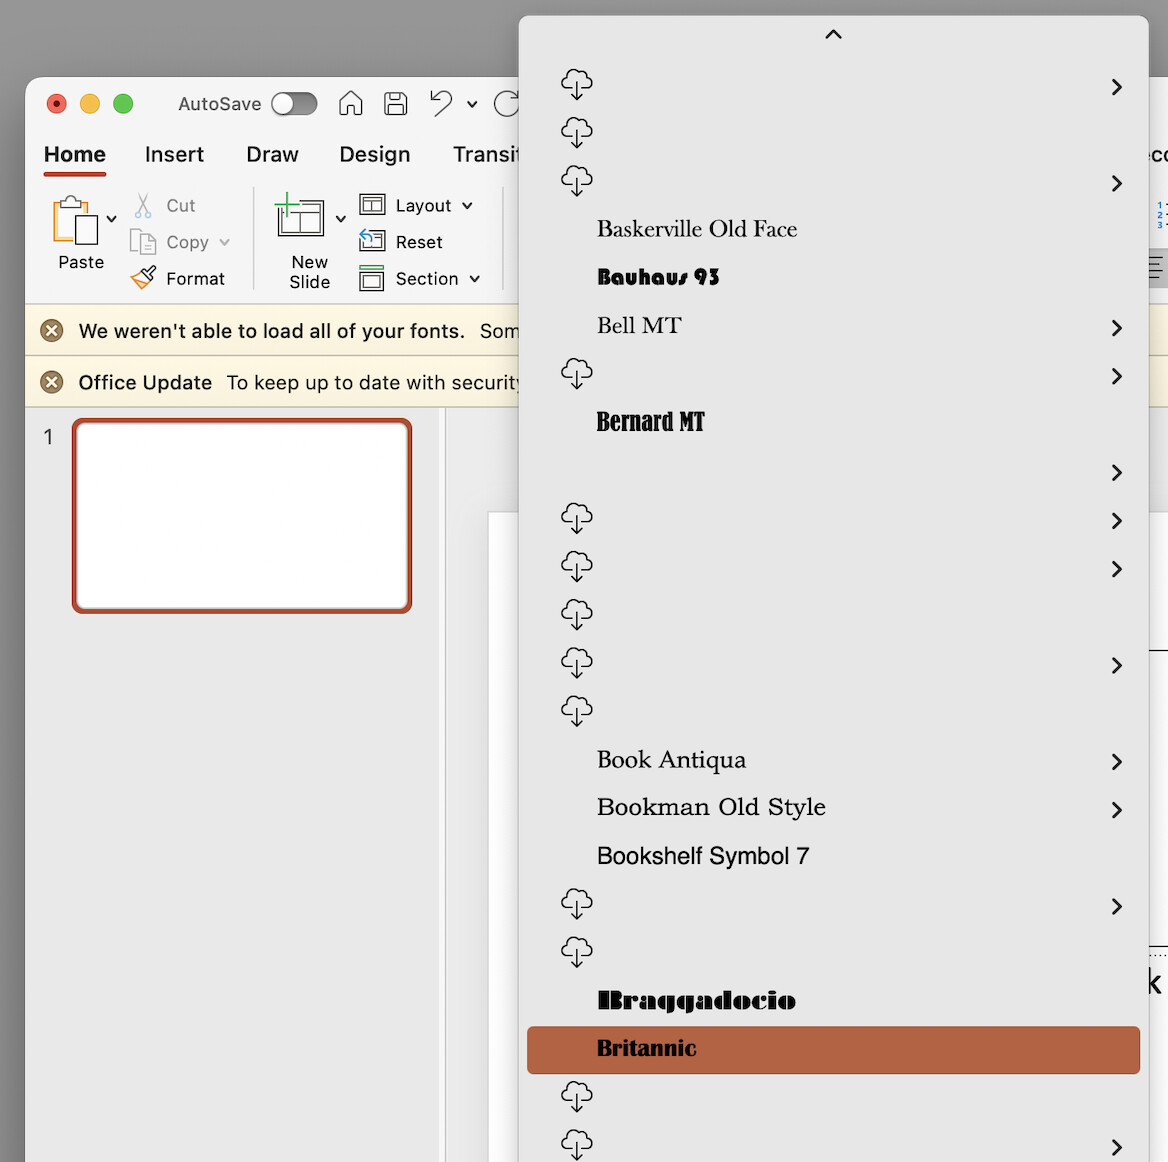Image resolution: width=1168 pixels, height=1162 pixels.
Task: Open the Layout dropdown
Action: [x=416, y=205]
